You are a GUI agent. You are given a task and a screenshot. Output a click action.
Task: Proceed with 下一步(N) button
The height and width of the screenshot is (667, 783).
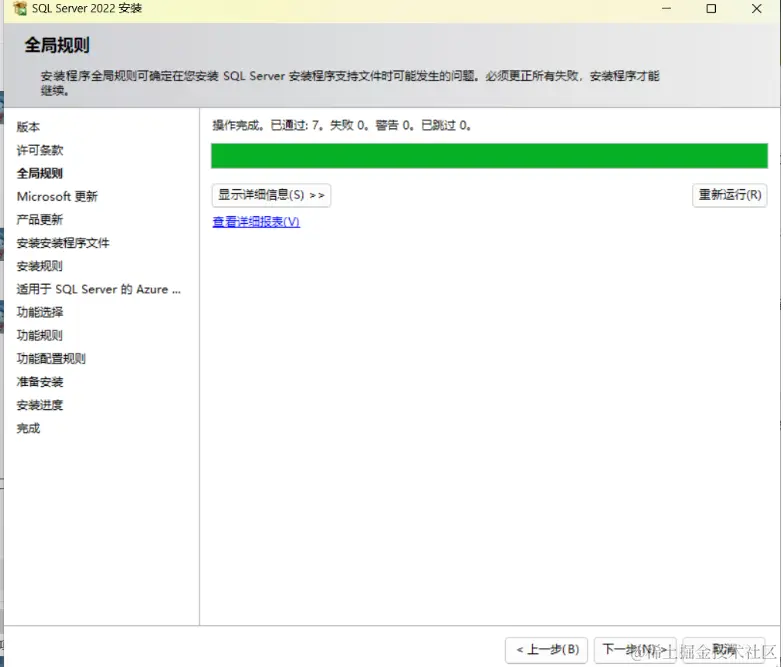click(635, 650)
